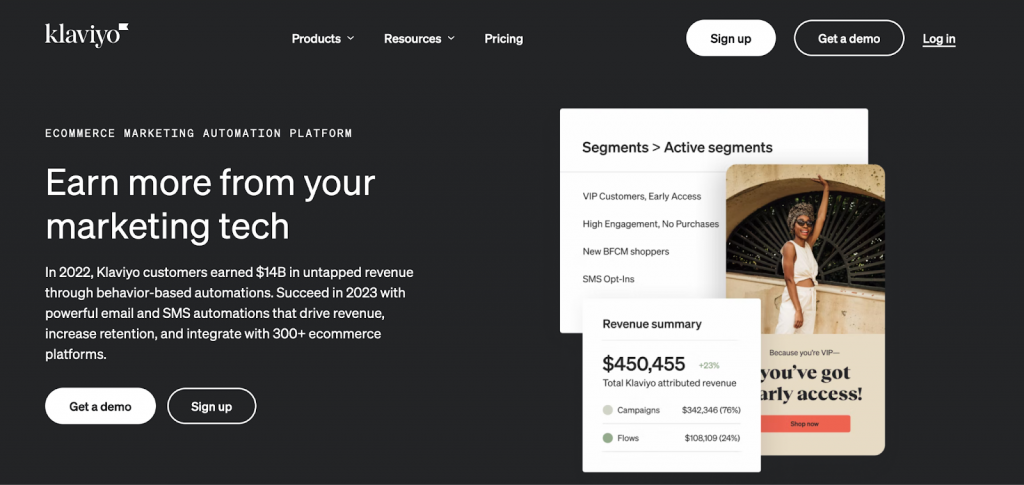Expand the Resources dropdown chevron
This screenshot has width=1024, height=485.
tap(451, 39)
